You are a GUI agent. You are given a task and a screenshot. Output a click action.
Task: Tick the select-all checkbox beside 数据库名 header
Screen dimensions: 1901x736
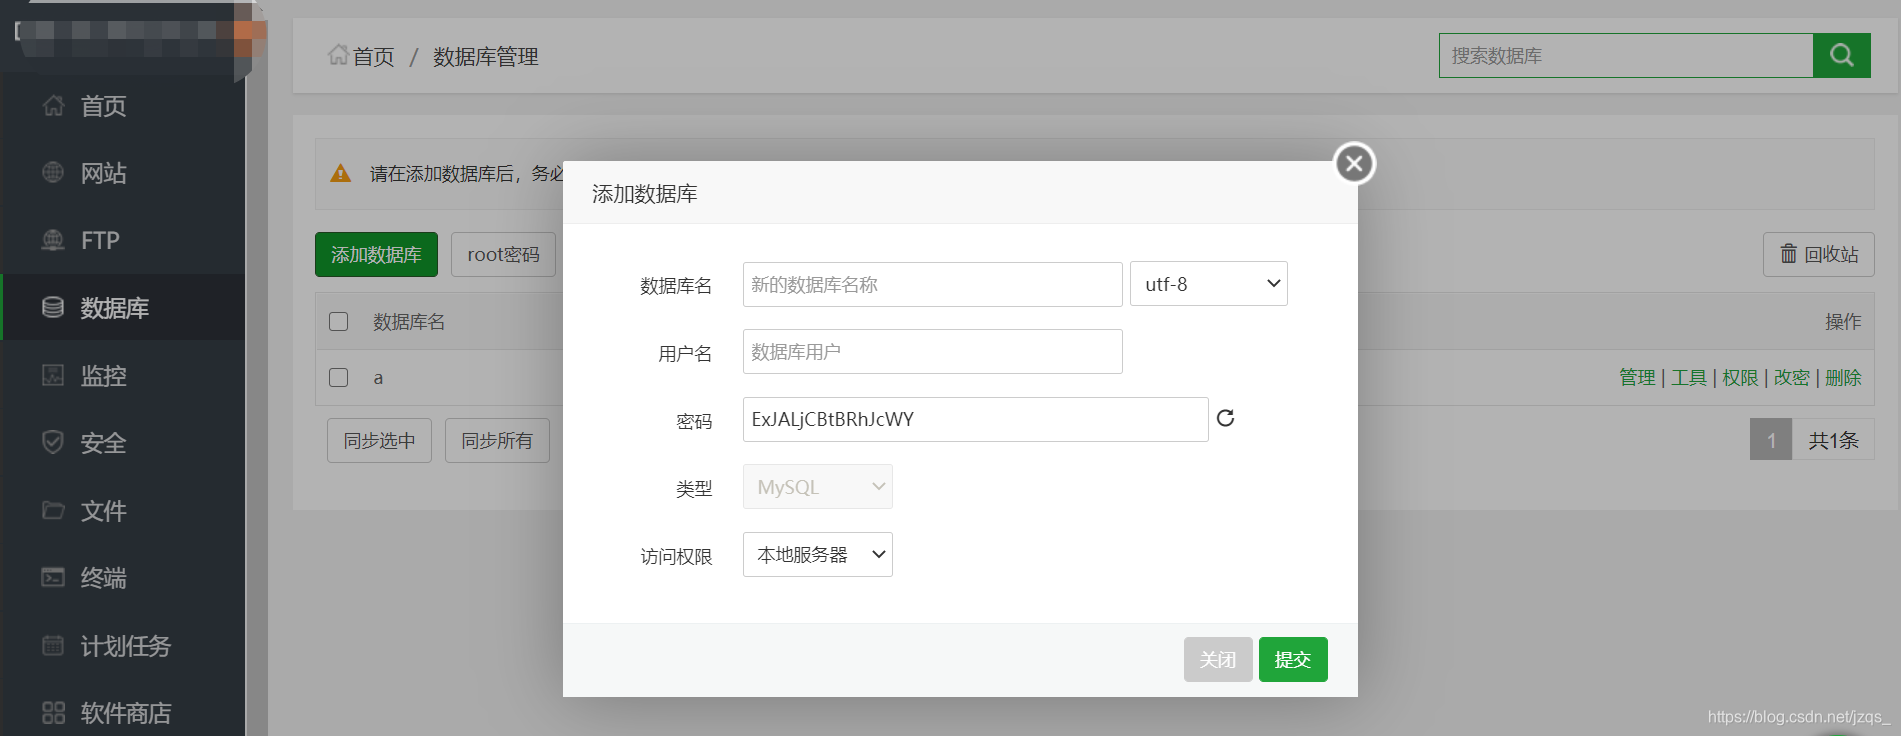[339, 321]
